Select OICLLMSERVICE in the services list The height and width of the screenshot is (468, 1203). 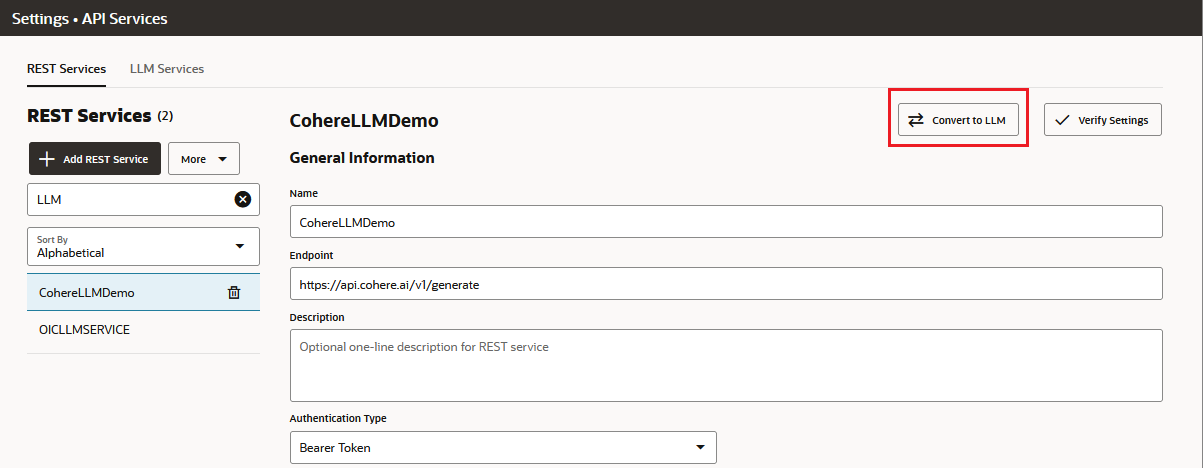(84, 329)
